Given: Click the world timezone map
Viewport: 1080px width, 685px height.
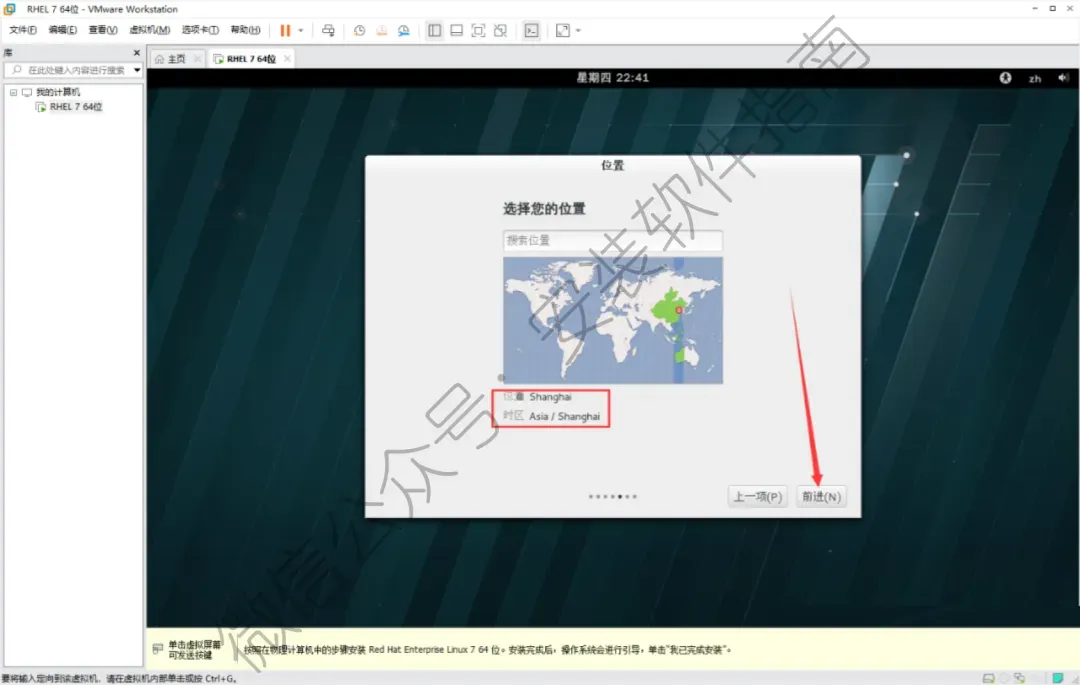Looking at the screenshot, I should click(x=613, y=320).
